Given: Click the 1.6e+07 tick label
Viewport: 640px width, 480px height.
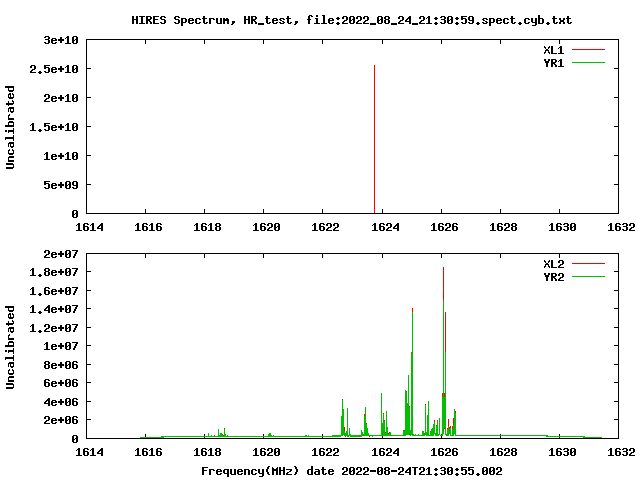Looking at the screenshot, I should click(53, 291).
